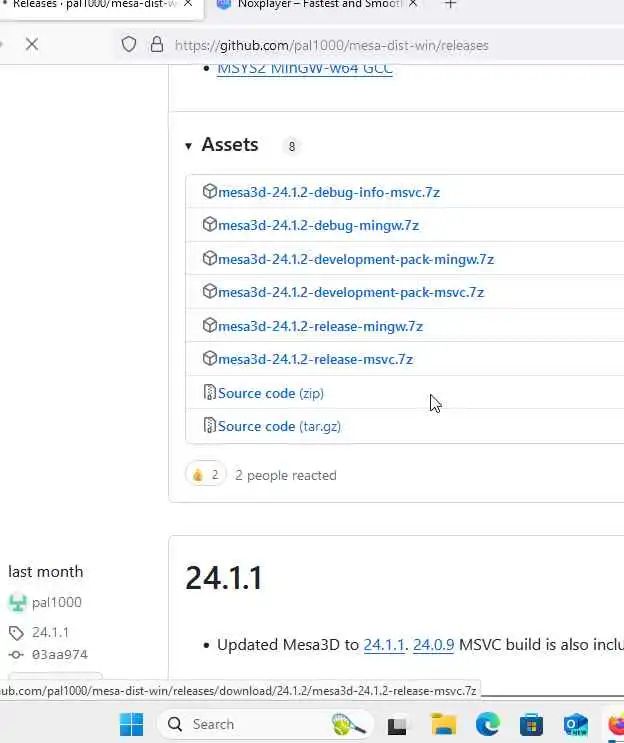Image resolution: width=624 pixels, height=743 pixels.
Task: Open Task View from taskbar
Action: tap(397, 725)
